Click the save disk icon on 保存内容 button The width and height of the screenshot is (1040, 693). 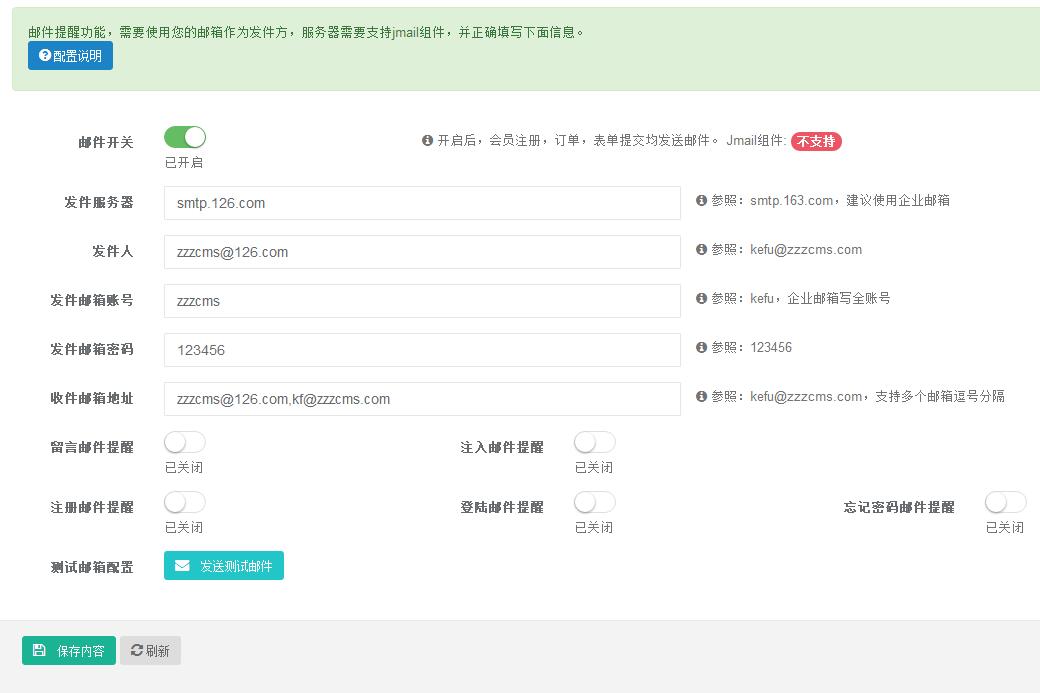coord(38,650)
